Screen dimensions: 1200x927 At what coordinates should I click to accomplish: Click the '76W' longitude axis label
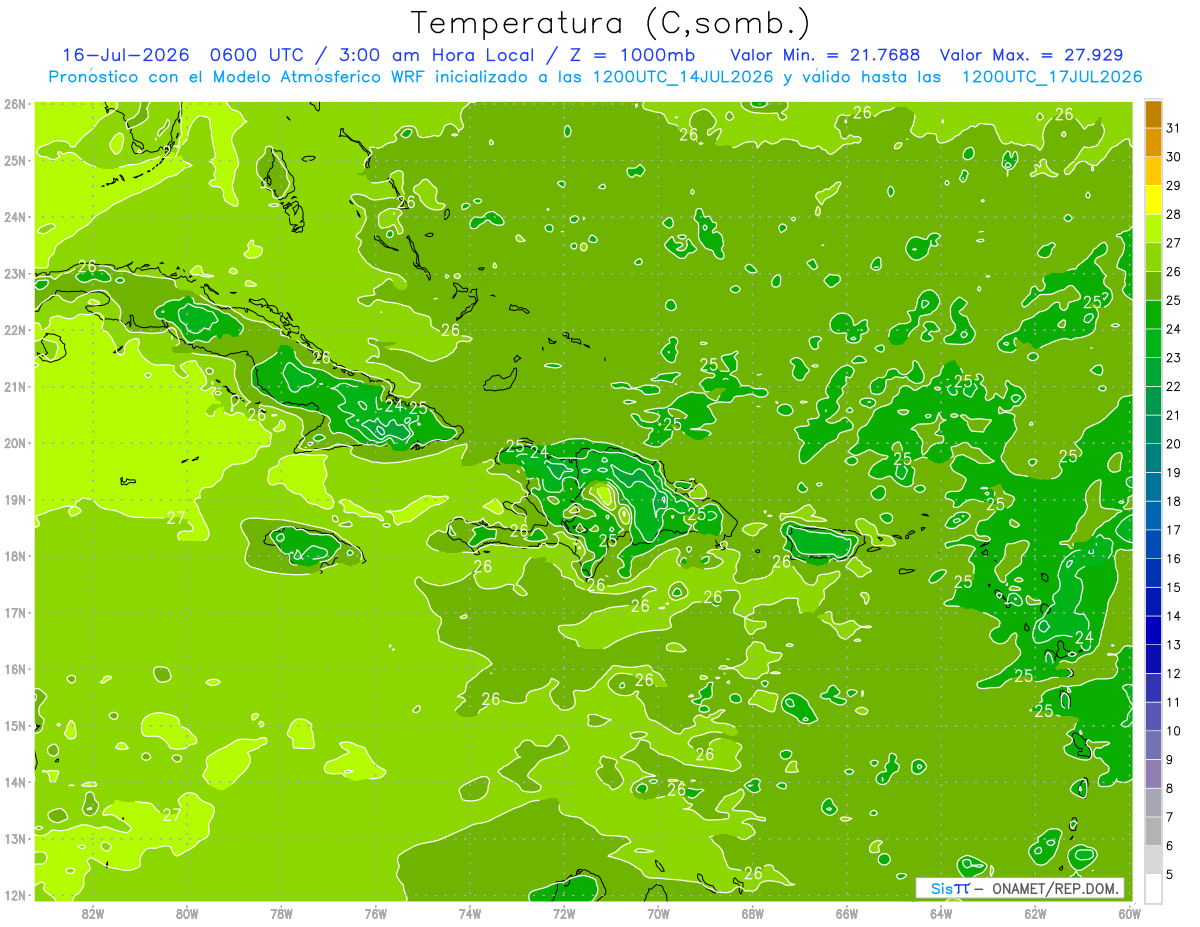(376, 913)
